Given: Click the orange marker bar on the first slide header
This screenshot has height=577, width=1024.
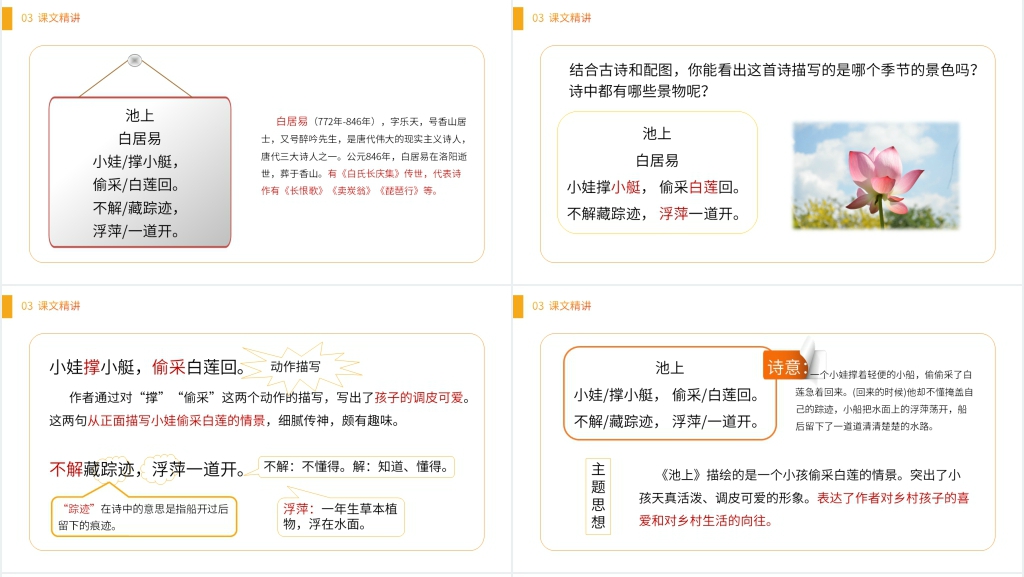Looking at the screenshot, I should point(7,18).
